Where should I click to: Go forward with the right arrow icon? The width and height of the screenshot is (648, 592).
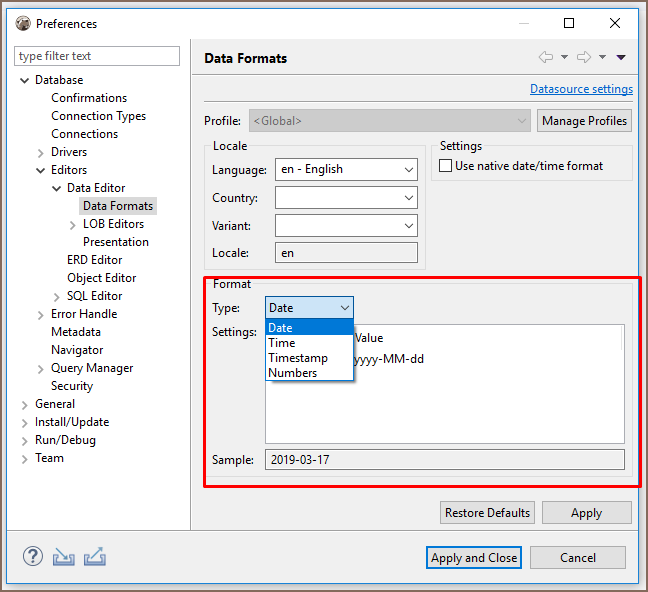click(584, 57)
